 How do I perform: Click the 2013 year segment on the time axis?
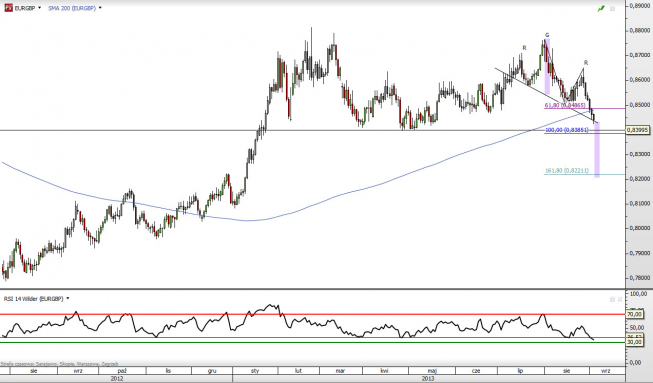[428, 378]
